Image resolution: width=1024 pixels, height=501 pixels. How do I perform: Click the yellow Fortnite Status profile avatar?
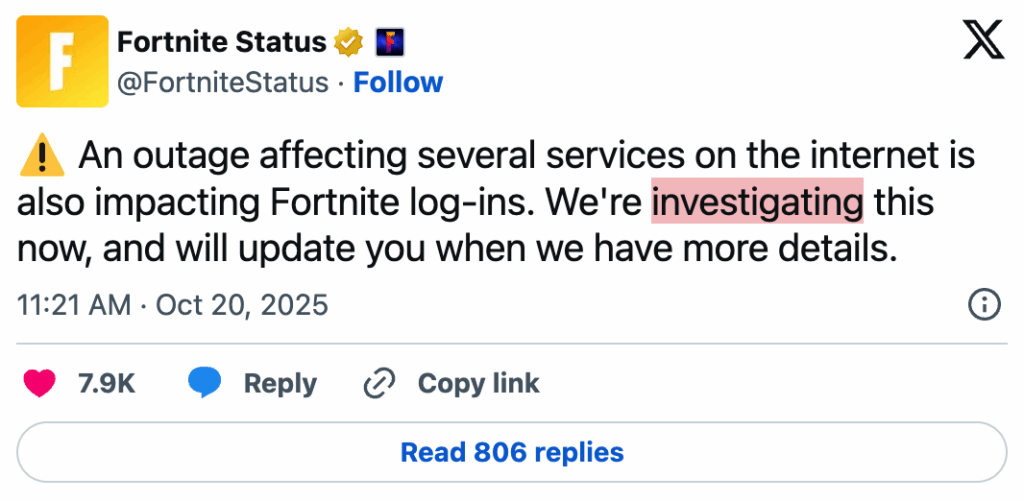(x=63, y=61)
